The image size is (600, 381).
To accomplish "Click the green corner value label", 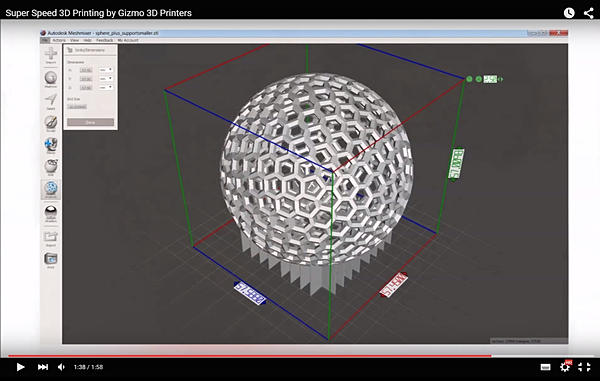I will [x=490, y=79].
